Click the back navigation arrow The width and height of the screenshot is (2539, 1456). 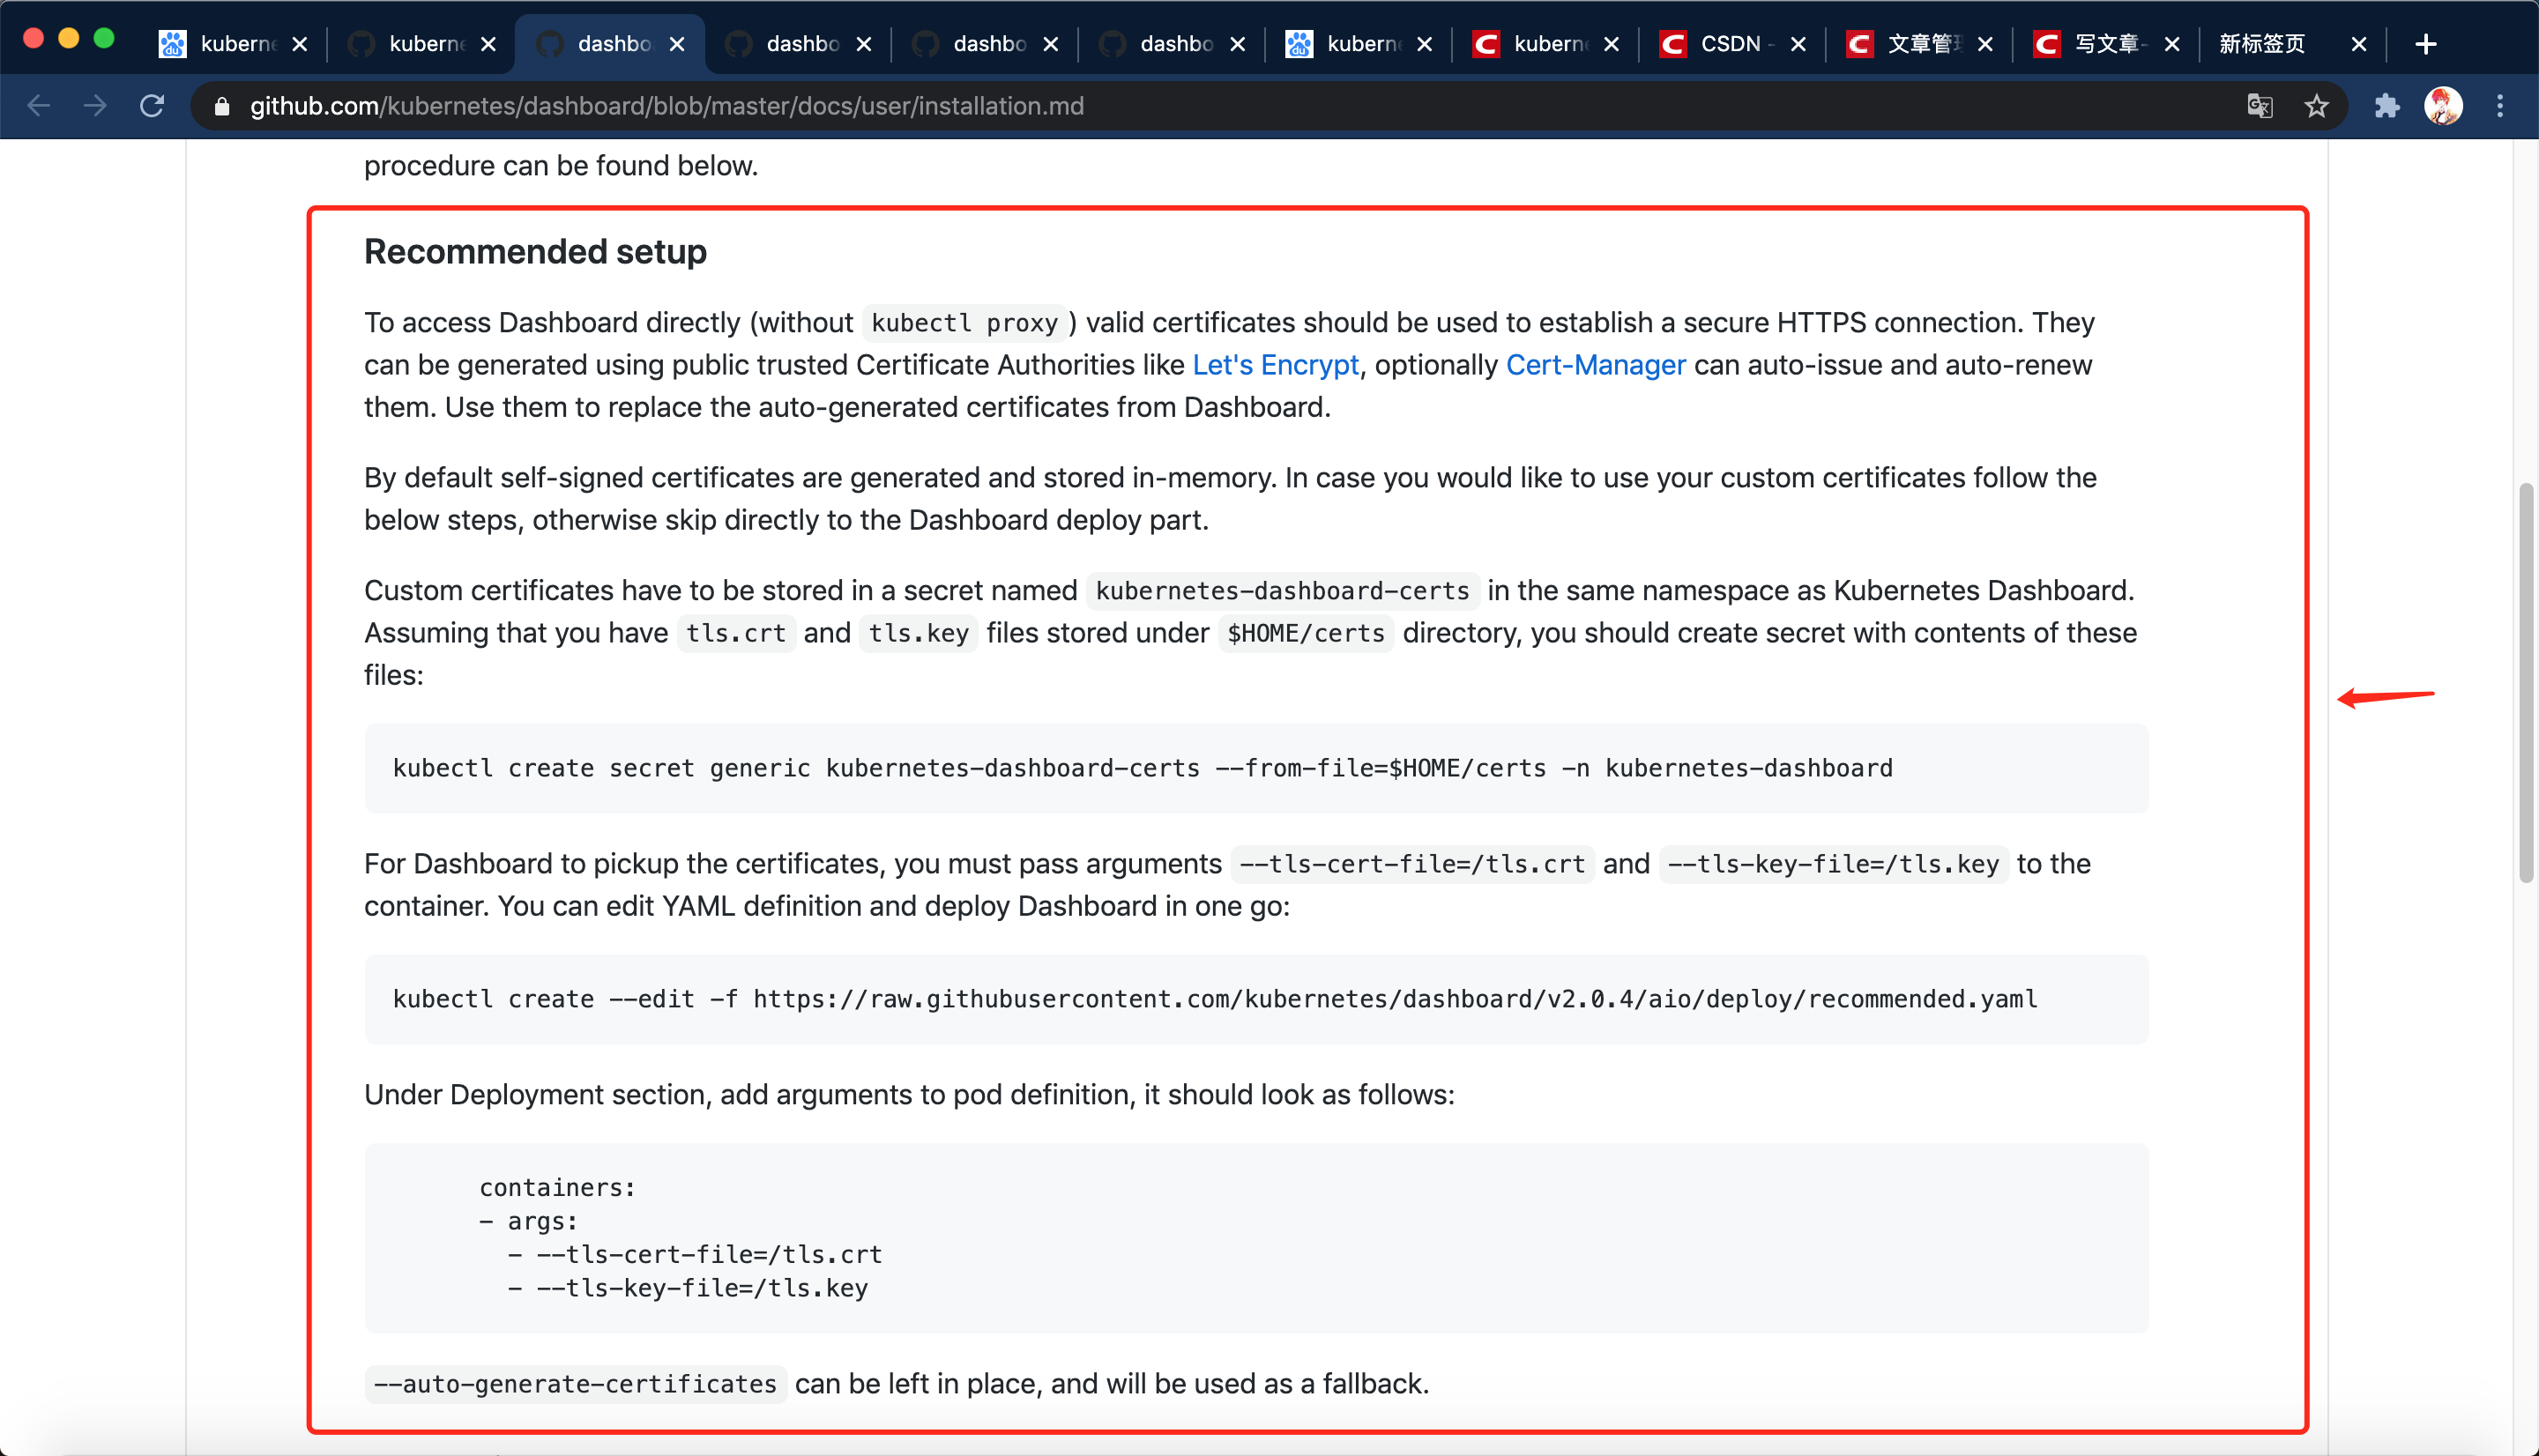(x=38, y=106)
